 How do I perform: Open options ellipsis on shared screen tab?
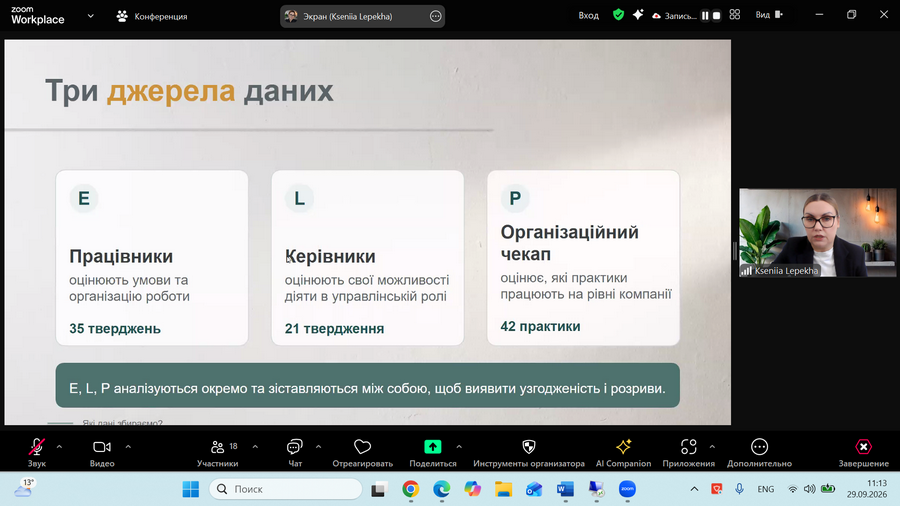click(x=436, y=16)
